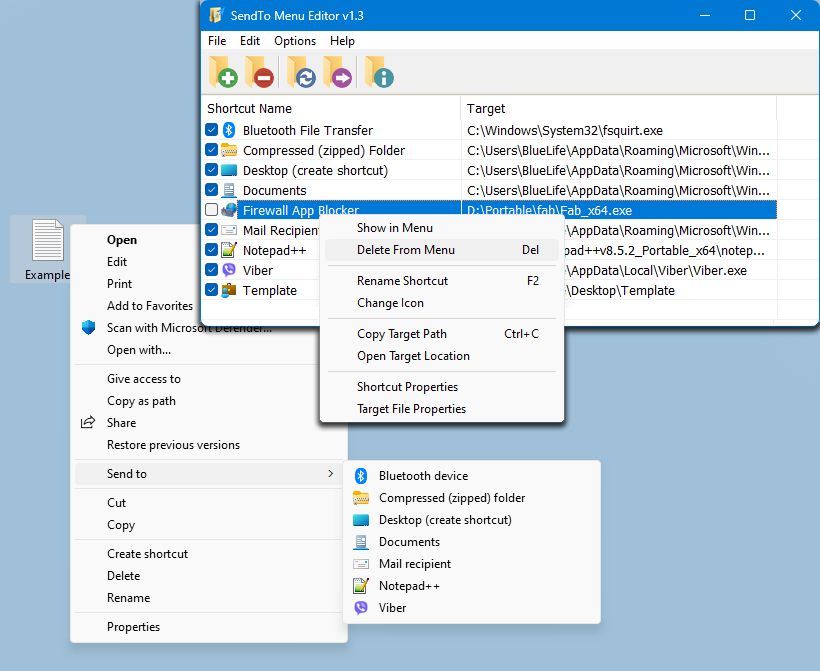Click the fsquirt.exe target path cell
The height and width of the screenshot is (671, 820).
tap(619, 130)
